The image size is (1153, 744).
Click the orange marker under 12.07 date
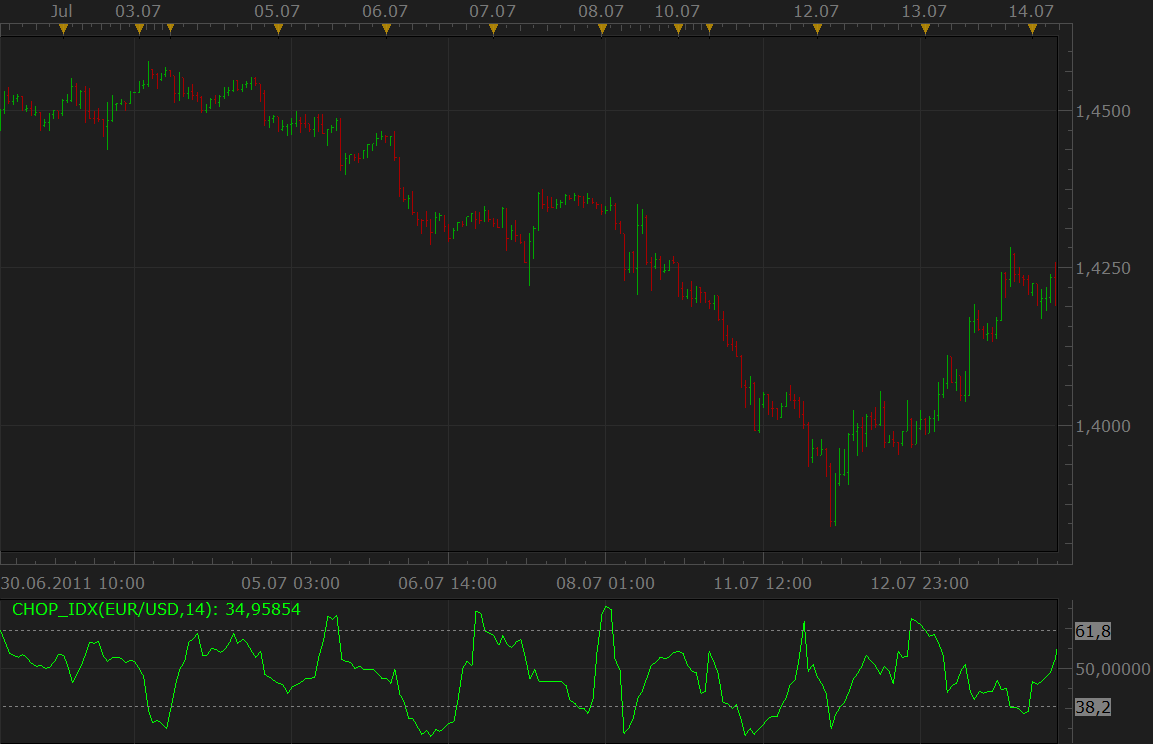click(817, 29)
